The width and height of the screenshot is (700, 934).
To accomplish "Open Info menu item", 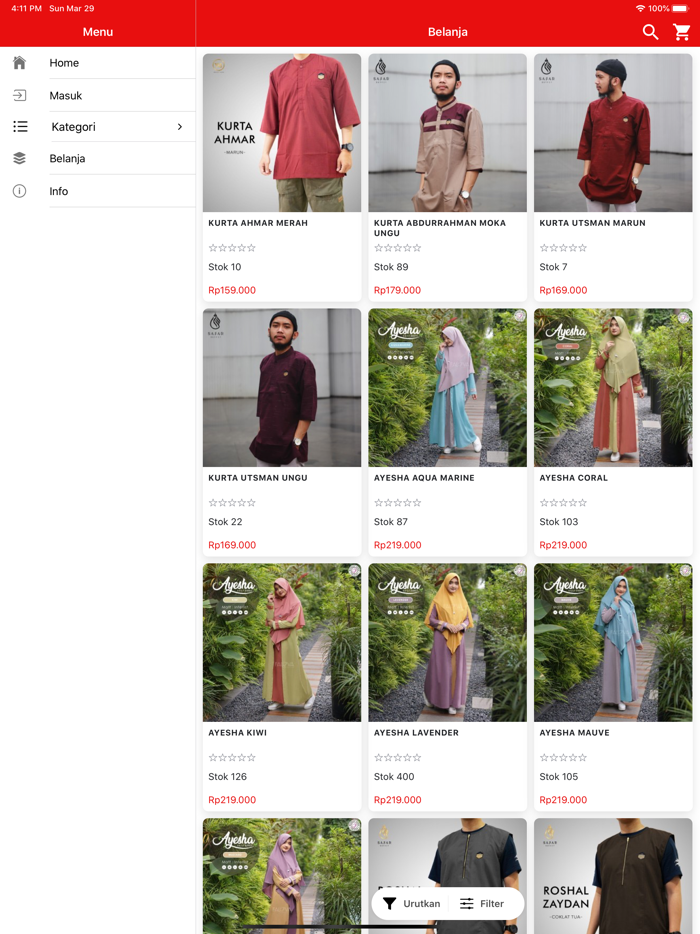I will [98, 191].
